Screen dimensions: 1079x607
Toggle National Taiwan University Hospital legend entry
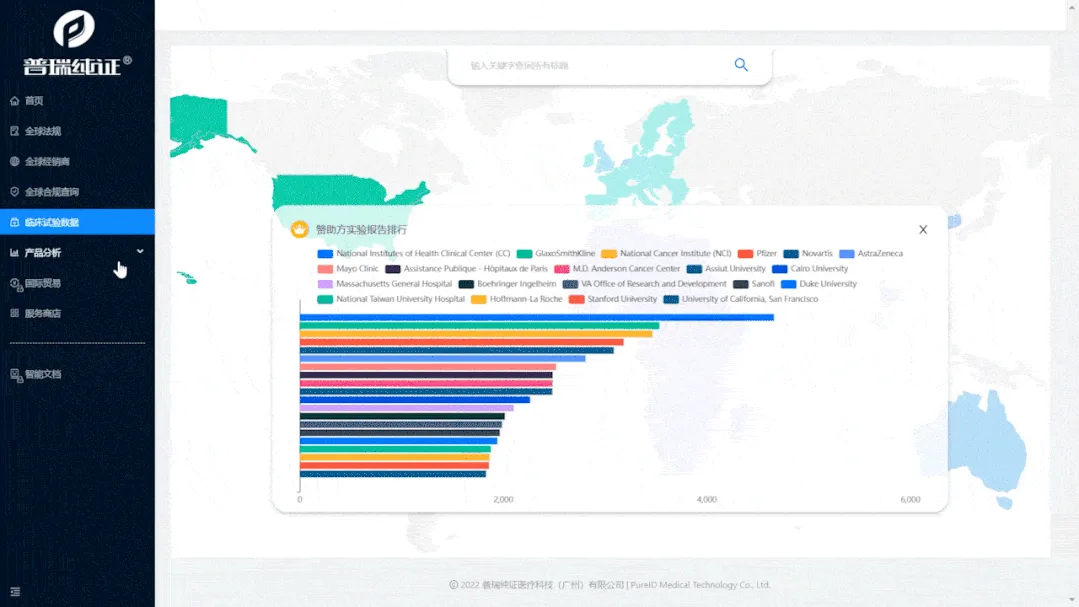tap(392, 299)
